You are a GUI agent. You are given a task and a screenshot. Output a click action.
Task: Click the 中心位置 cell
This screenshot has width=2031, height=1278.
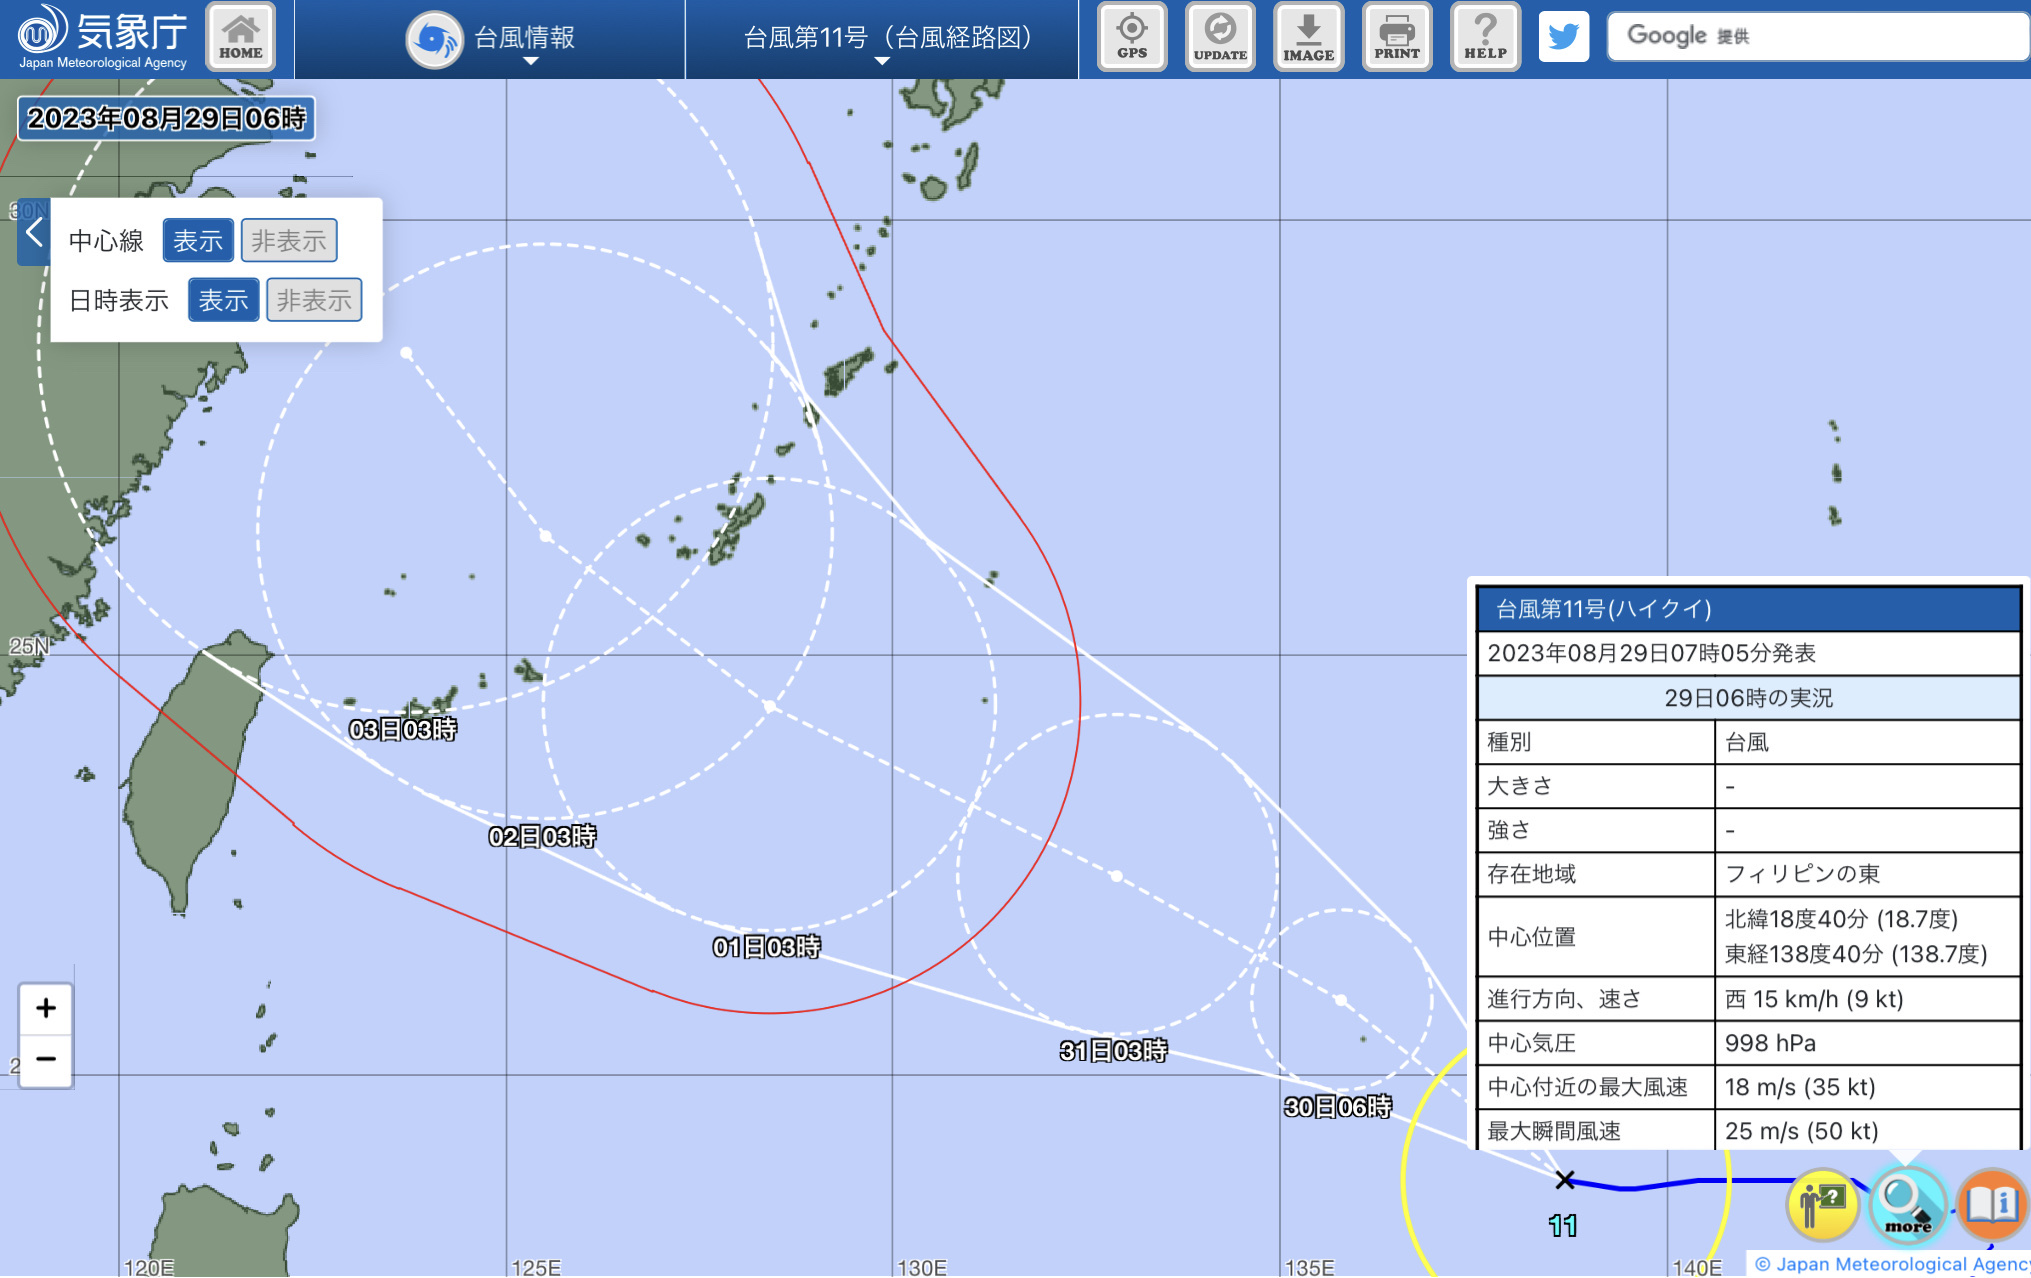1596,937
